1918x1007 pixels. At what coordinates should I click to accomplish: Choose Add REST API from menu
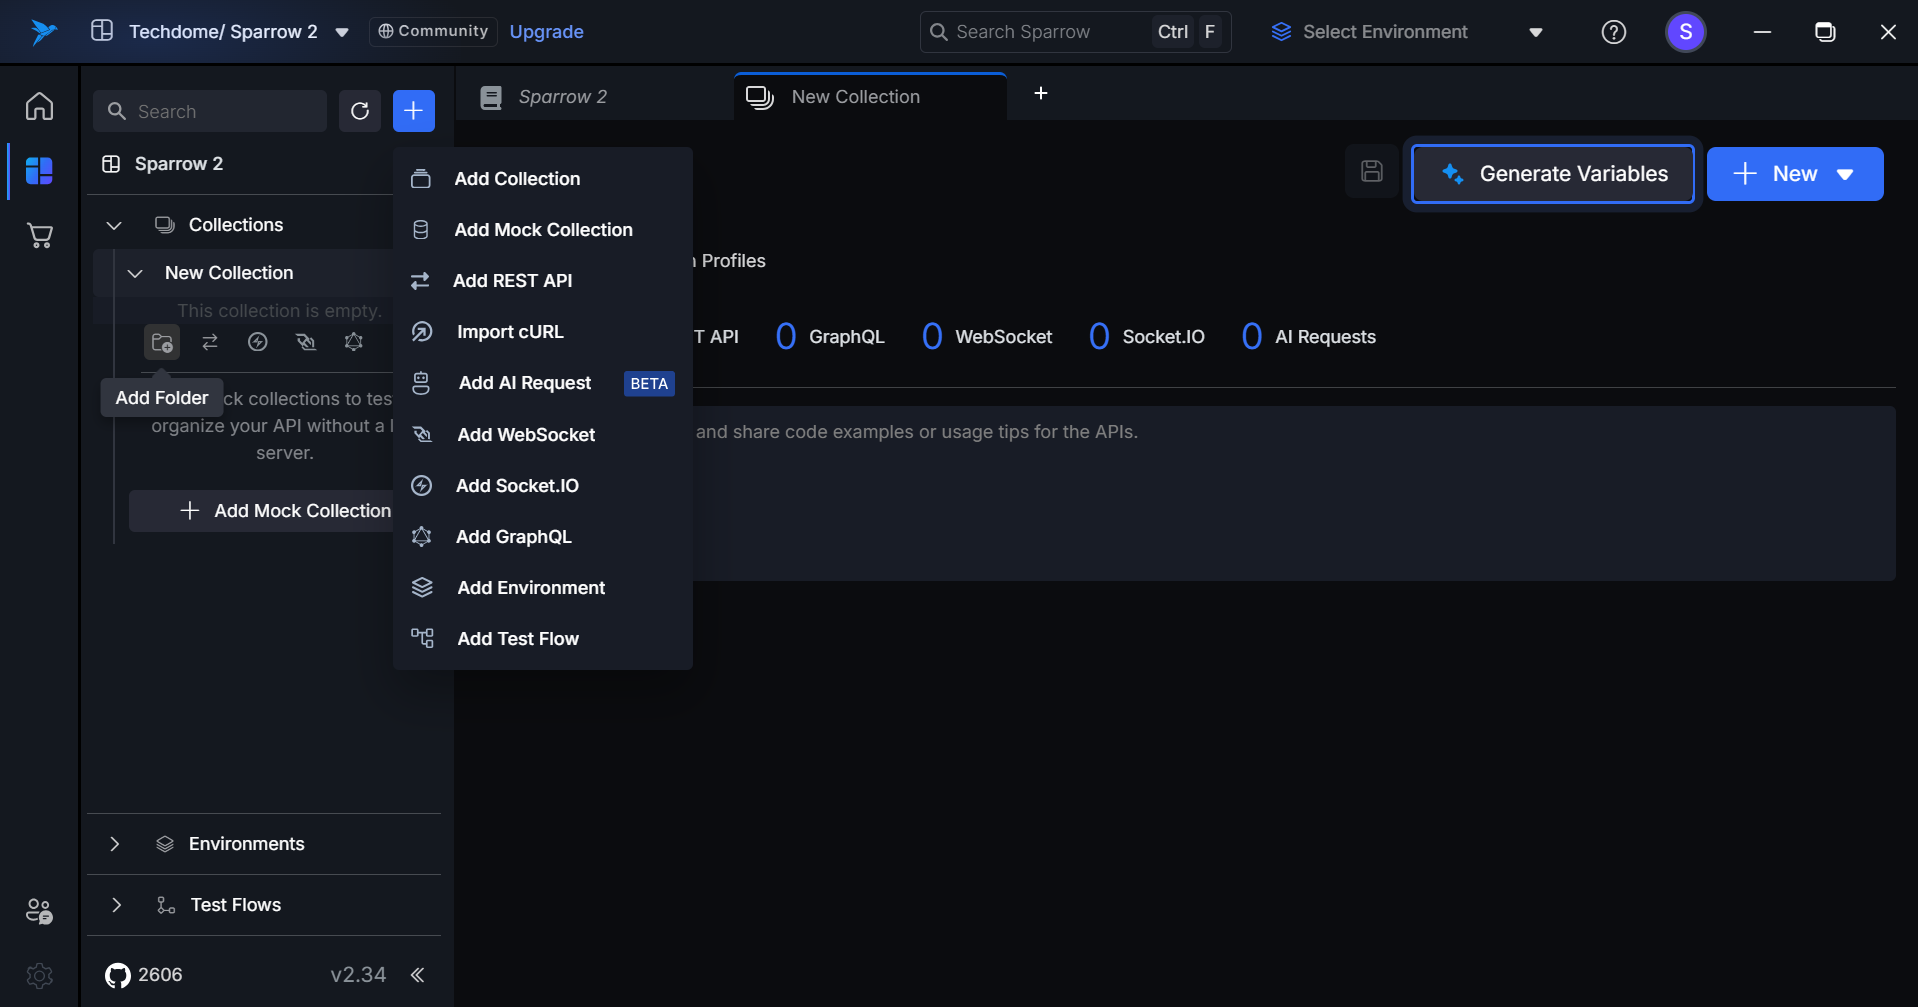[x=512, y=281]
